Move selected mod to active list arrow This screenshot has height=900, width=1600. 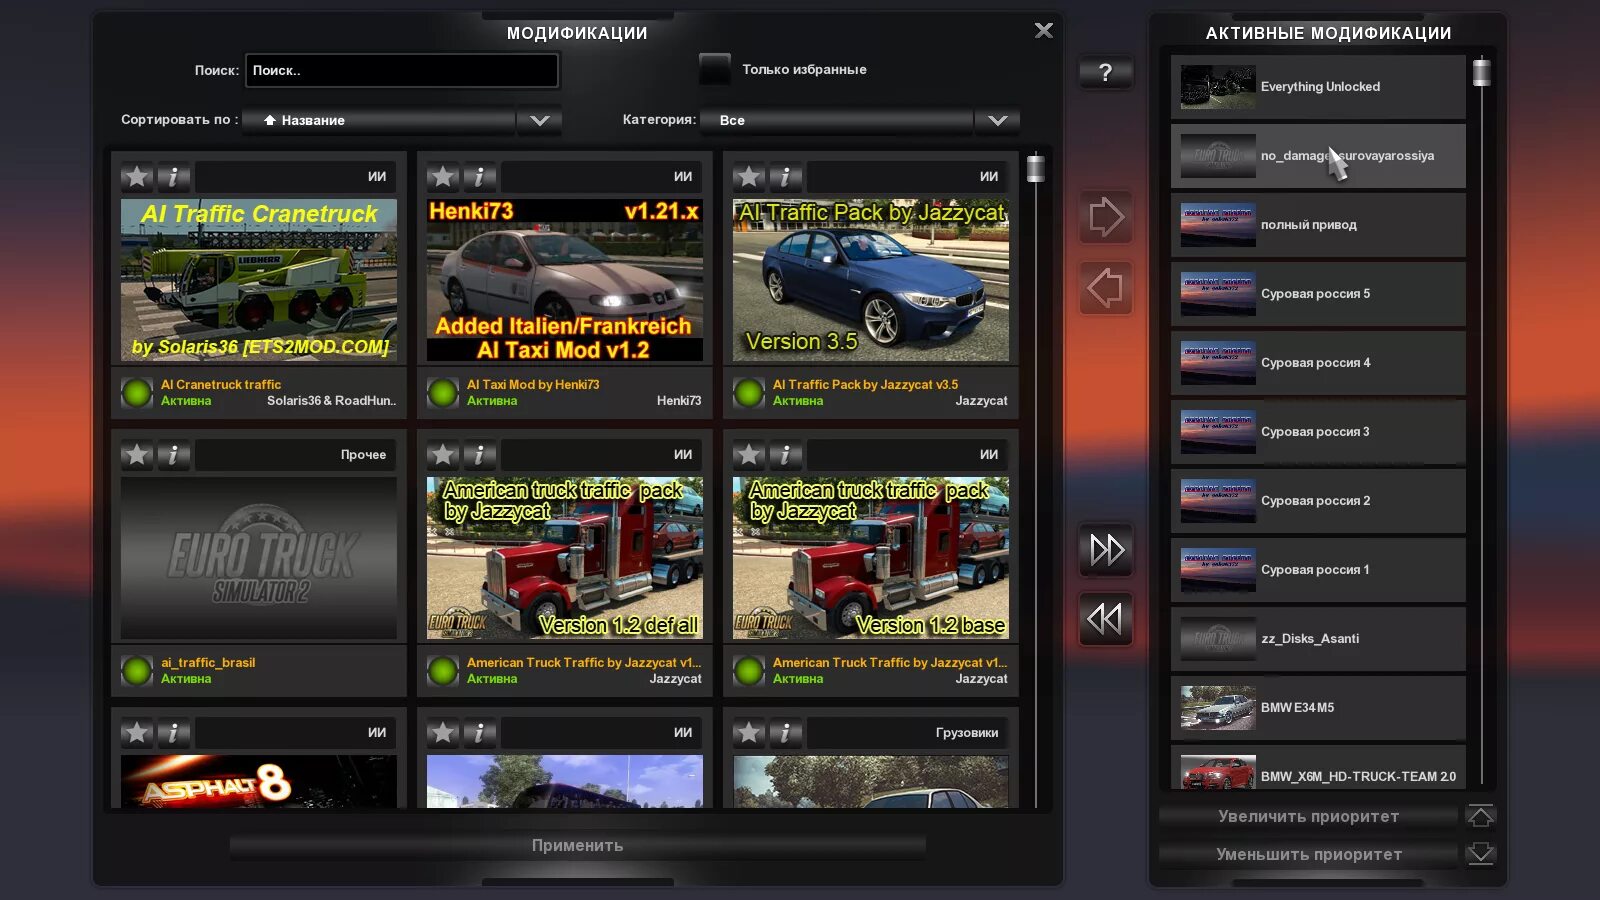point(1105,217)
